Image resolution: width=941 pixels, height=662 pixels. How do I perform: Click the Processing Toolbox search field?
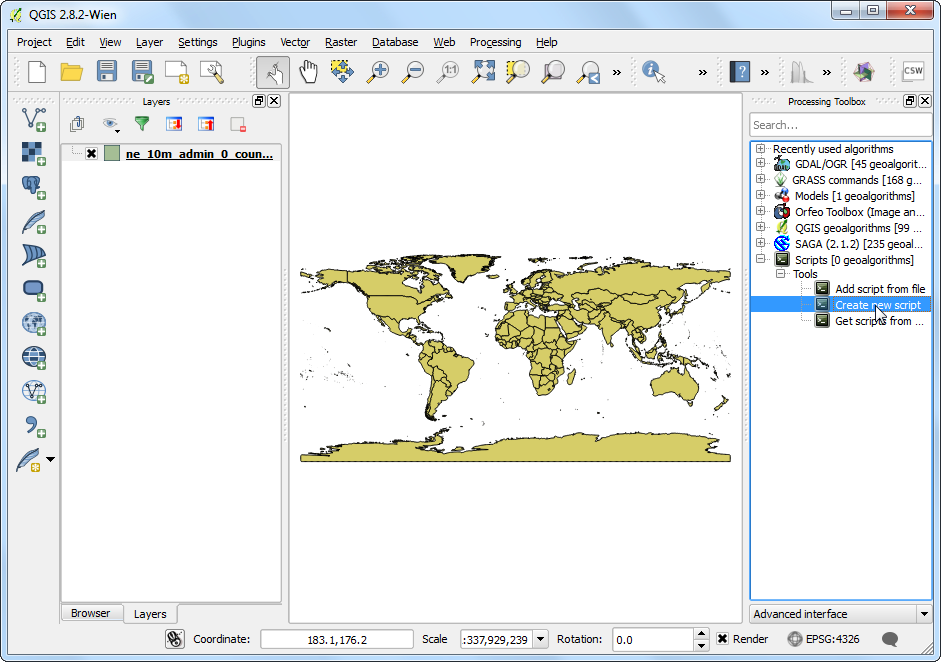[840, 125]
